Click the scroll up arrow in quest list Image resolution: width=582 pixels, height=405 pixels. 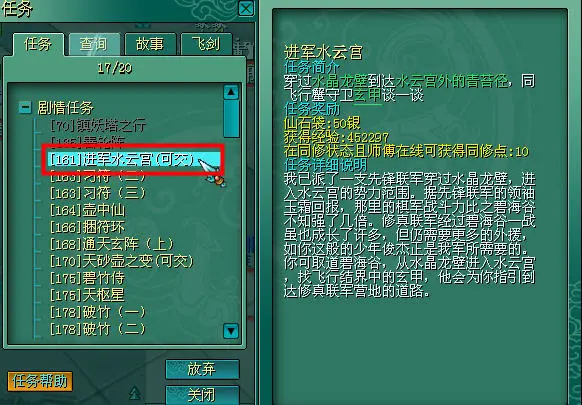[x=231, y=92]
